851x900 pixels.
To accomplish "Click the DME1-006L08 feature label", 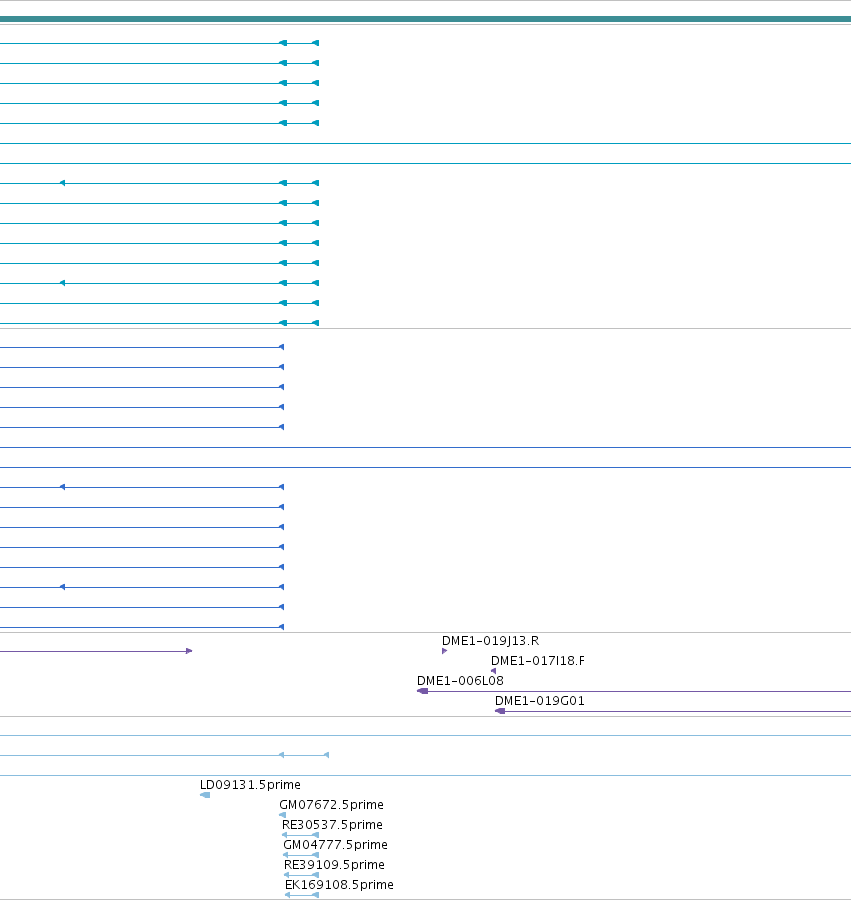I will click(460, 681).
